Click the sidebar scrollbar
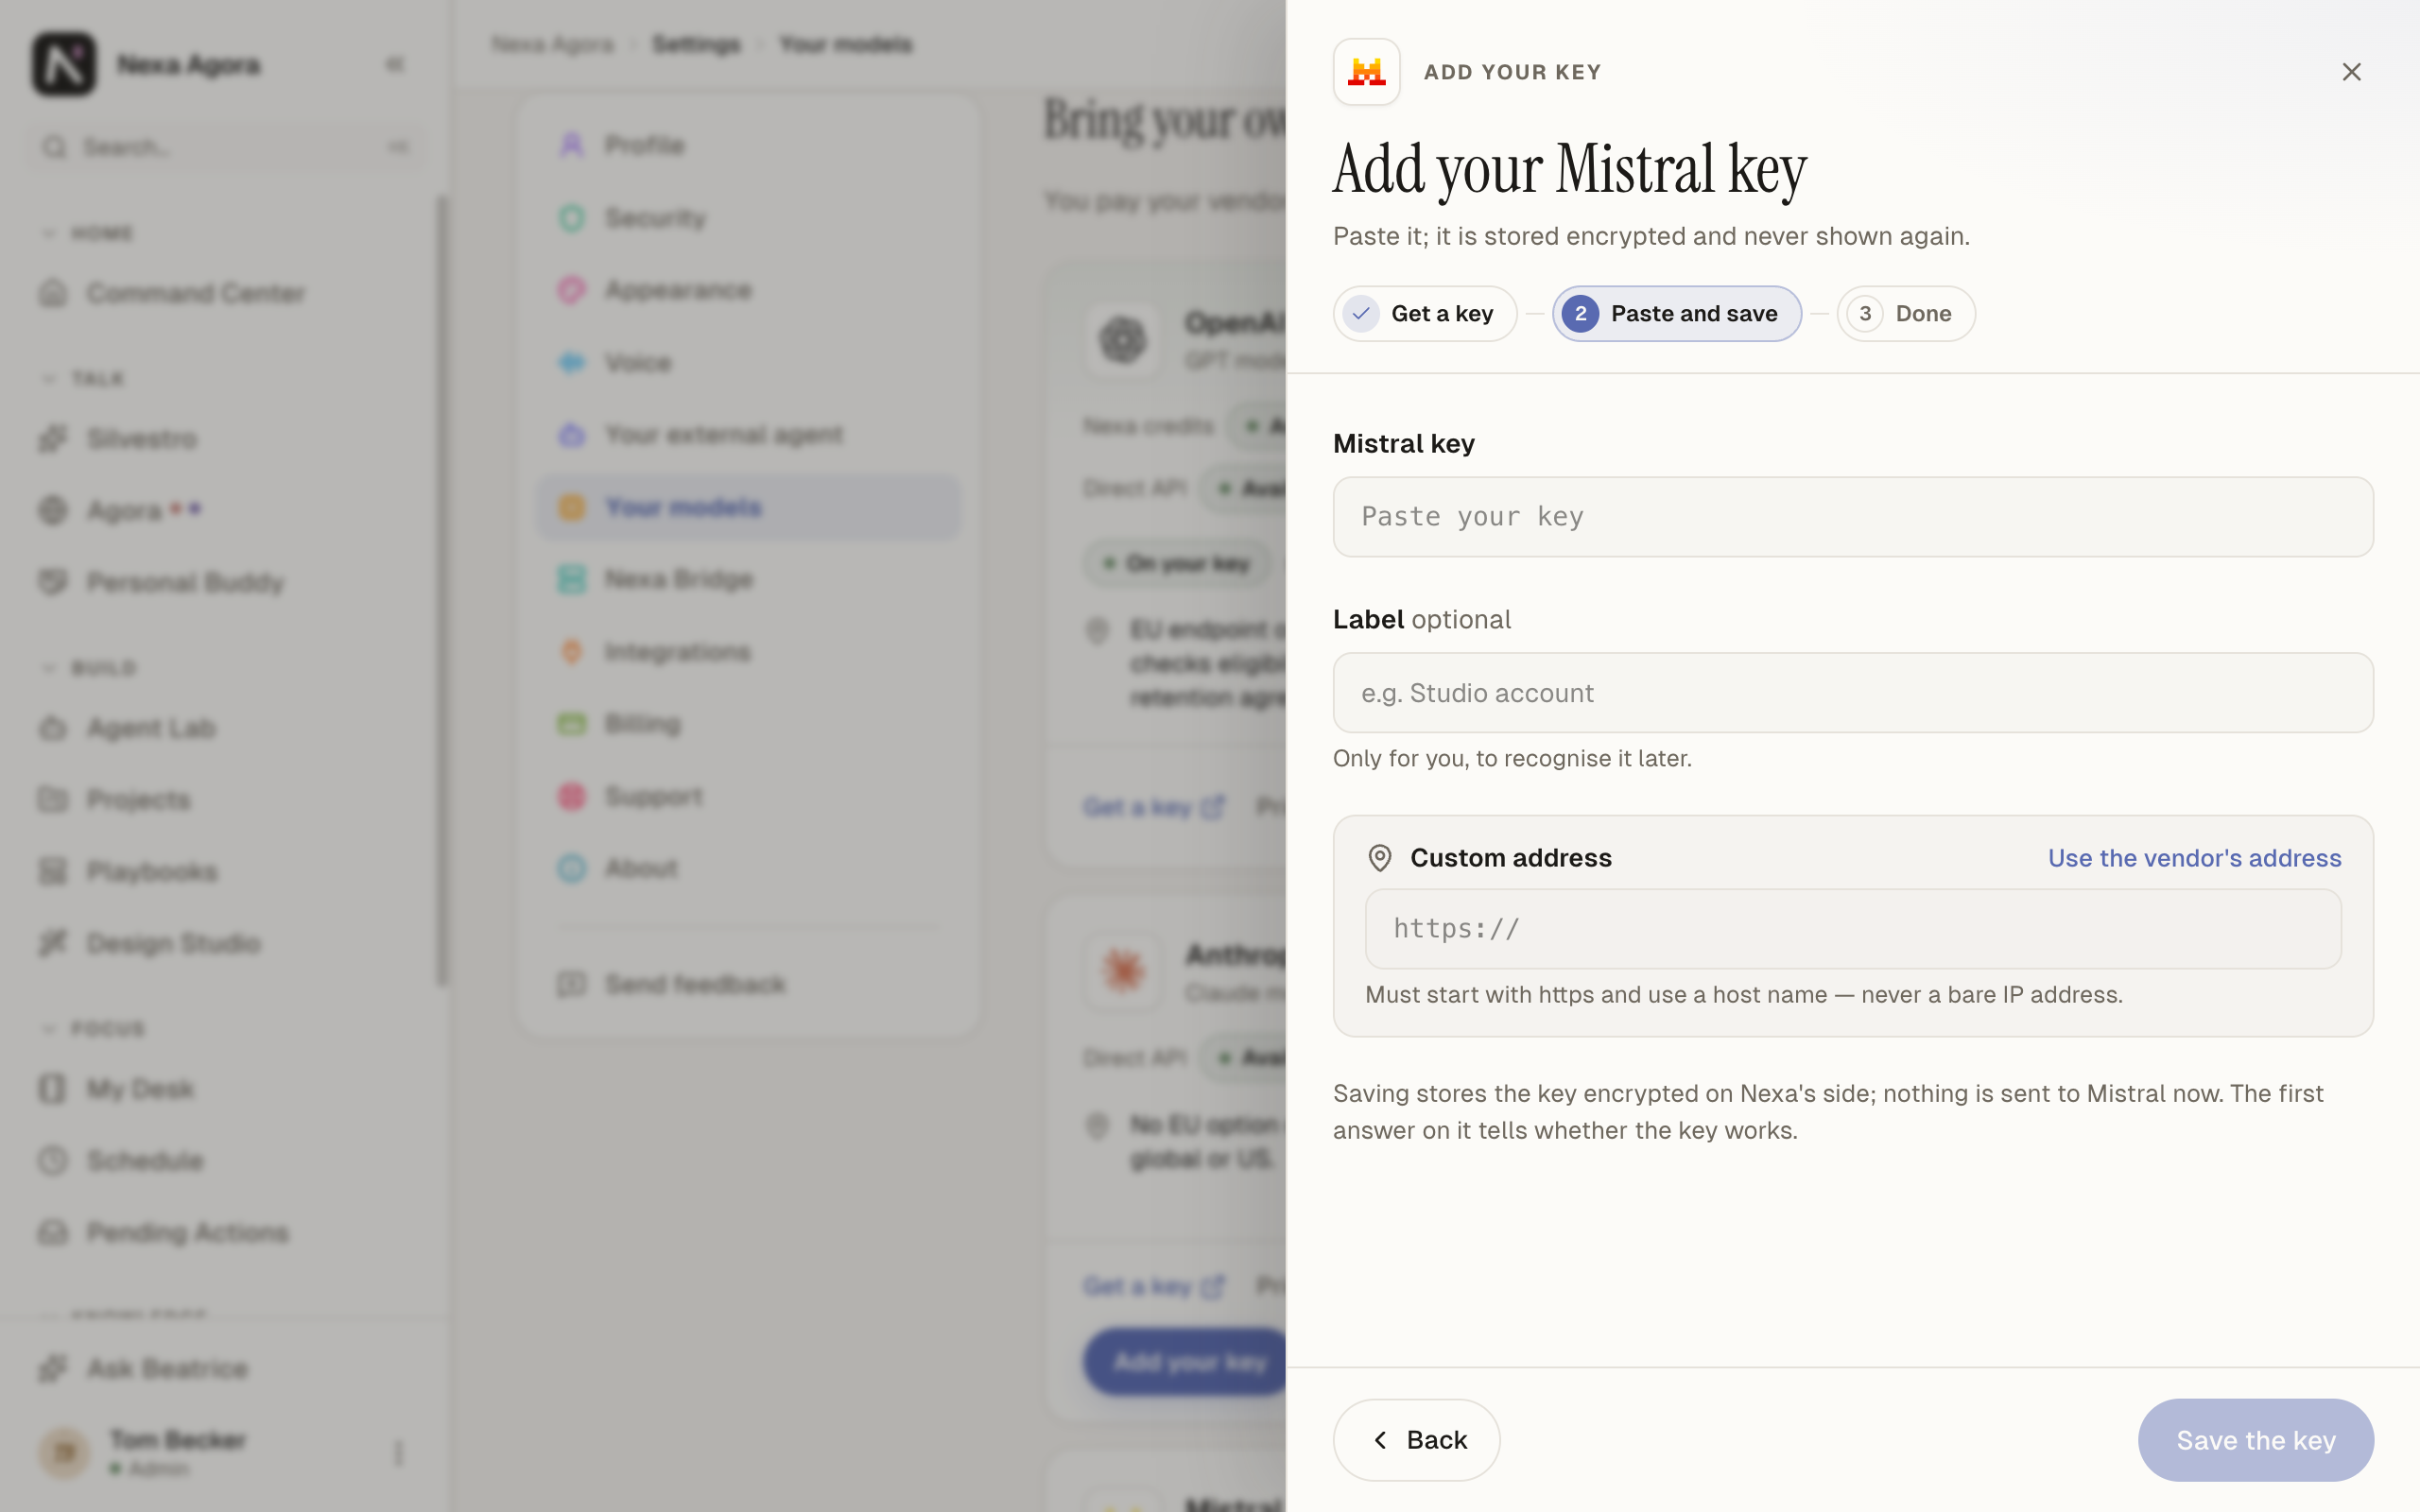Screen dimensions: 2420x1512 (441, 590)
